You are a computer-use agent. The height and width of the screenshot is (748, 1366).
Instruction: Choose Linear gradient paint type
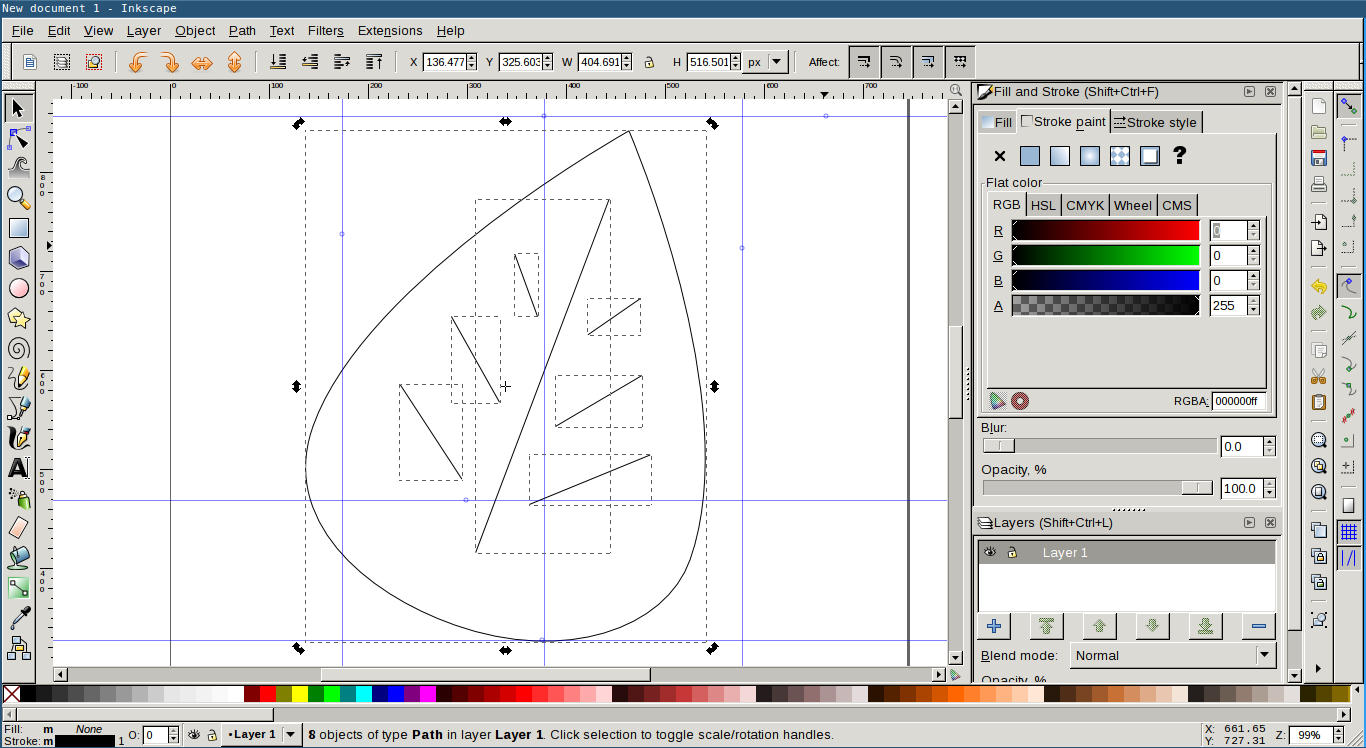[1060, 156]
